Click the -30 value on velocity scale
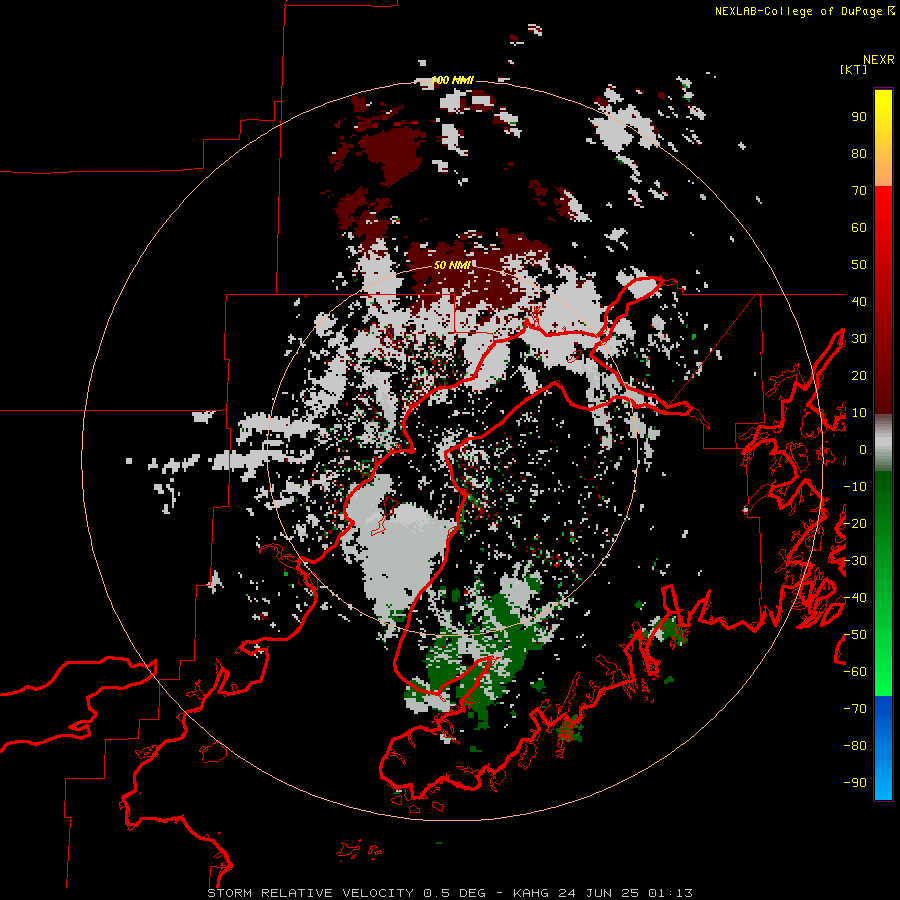900x900 pixels. click(855, 561)
